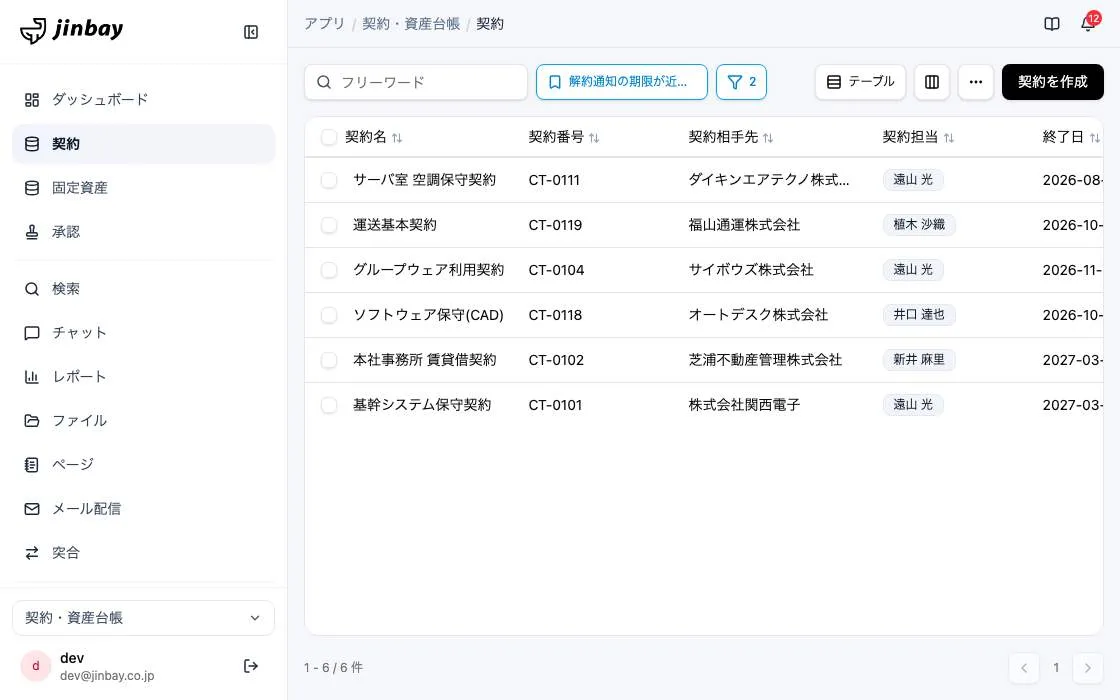The image size is (1120, 700).
Task: Open 運送基本契約 contract name
Action: tap(394, 225)
